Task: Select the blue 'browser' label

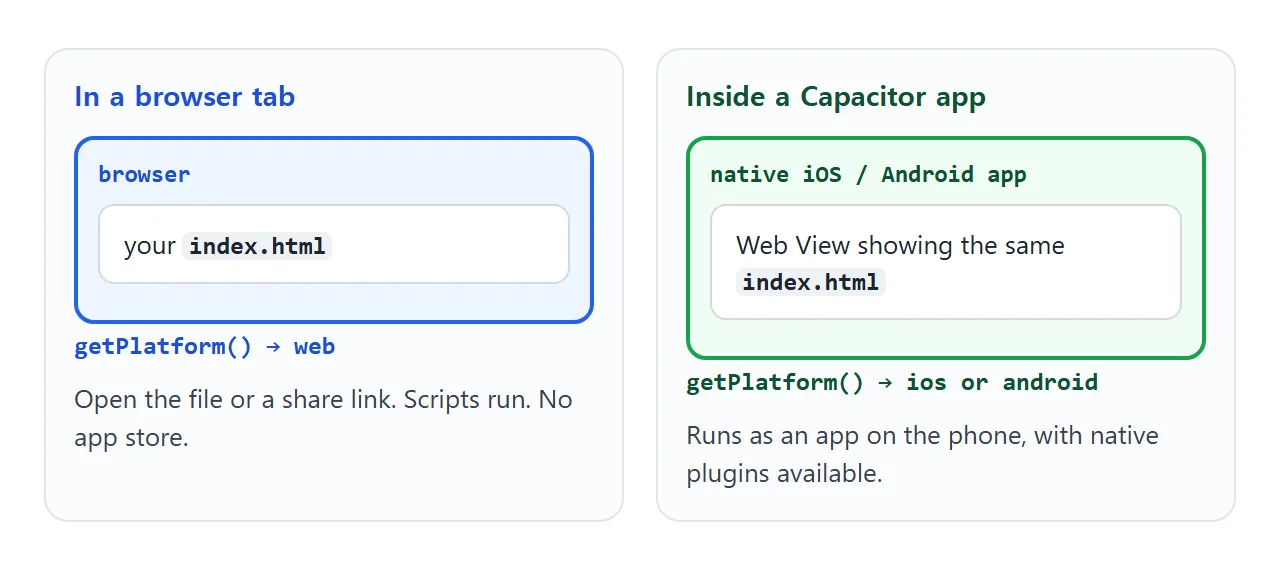Action: pos(144,174)
